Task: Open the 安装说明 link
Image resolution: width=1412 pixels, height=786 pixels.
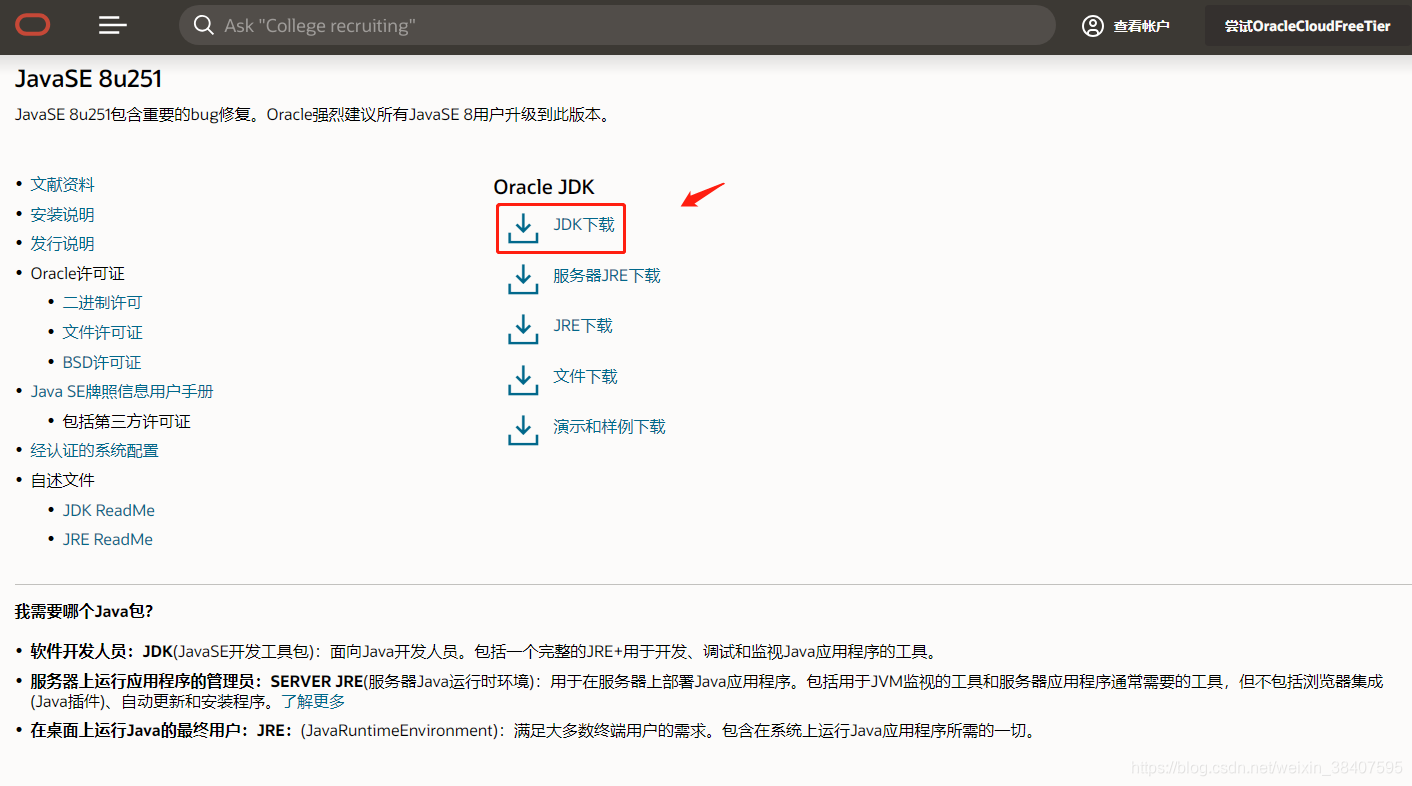Action: coord(62,214)
